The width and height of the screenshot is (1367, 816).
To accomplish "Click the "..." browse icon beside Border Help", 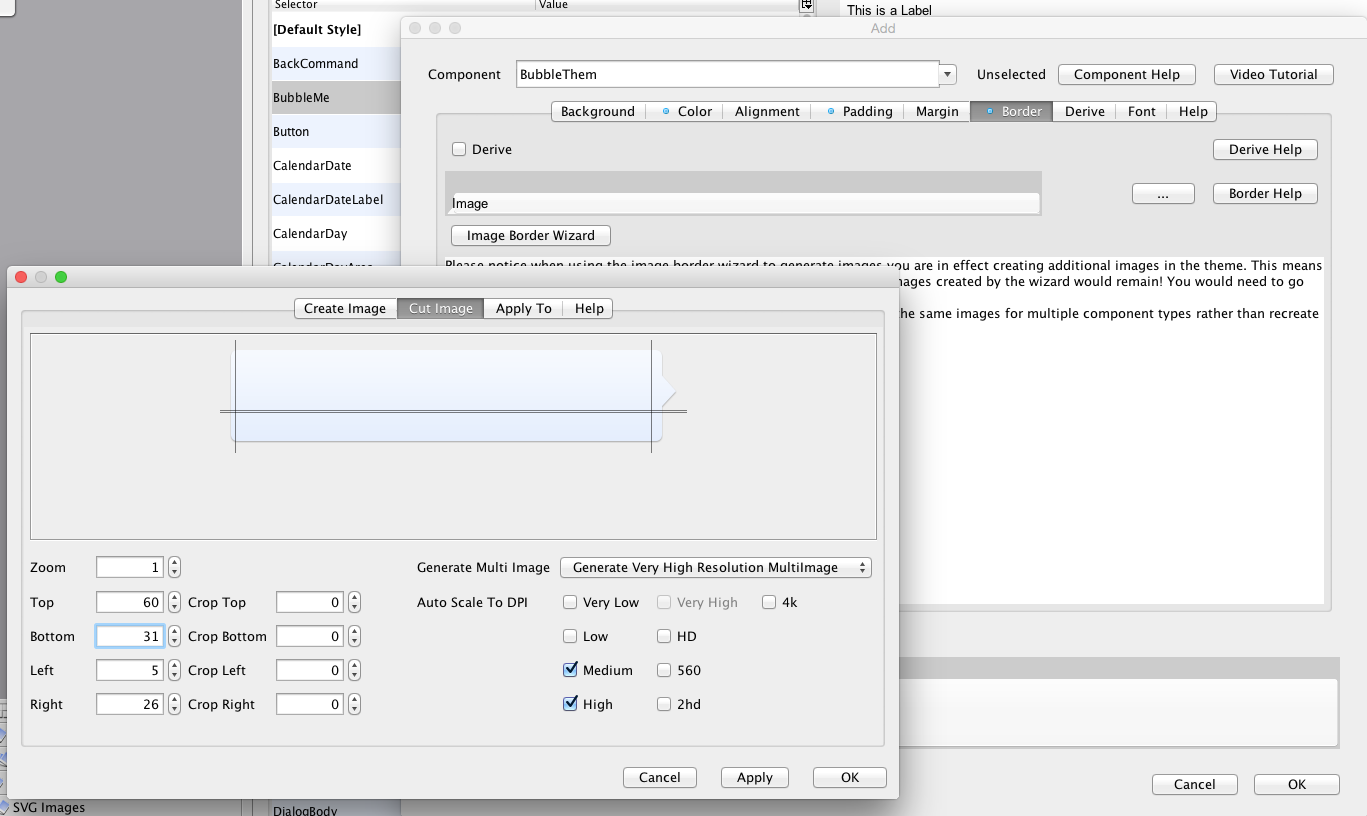I will click(1163, 193).
